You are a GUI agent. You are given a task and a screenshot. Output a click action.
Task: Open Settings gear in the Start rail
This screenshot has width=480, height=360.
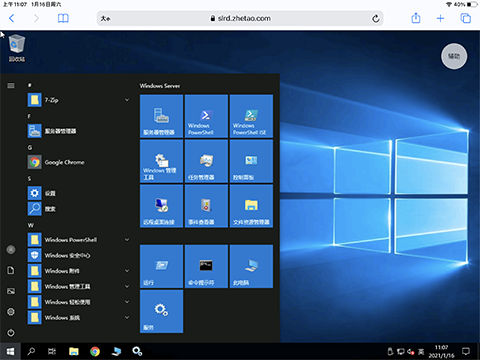(11, 312)
